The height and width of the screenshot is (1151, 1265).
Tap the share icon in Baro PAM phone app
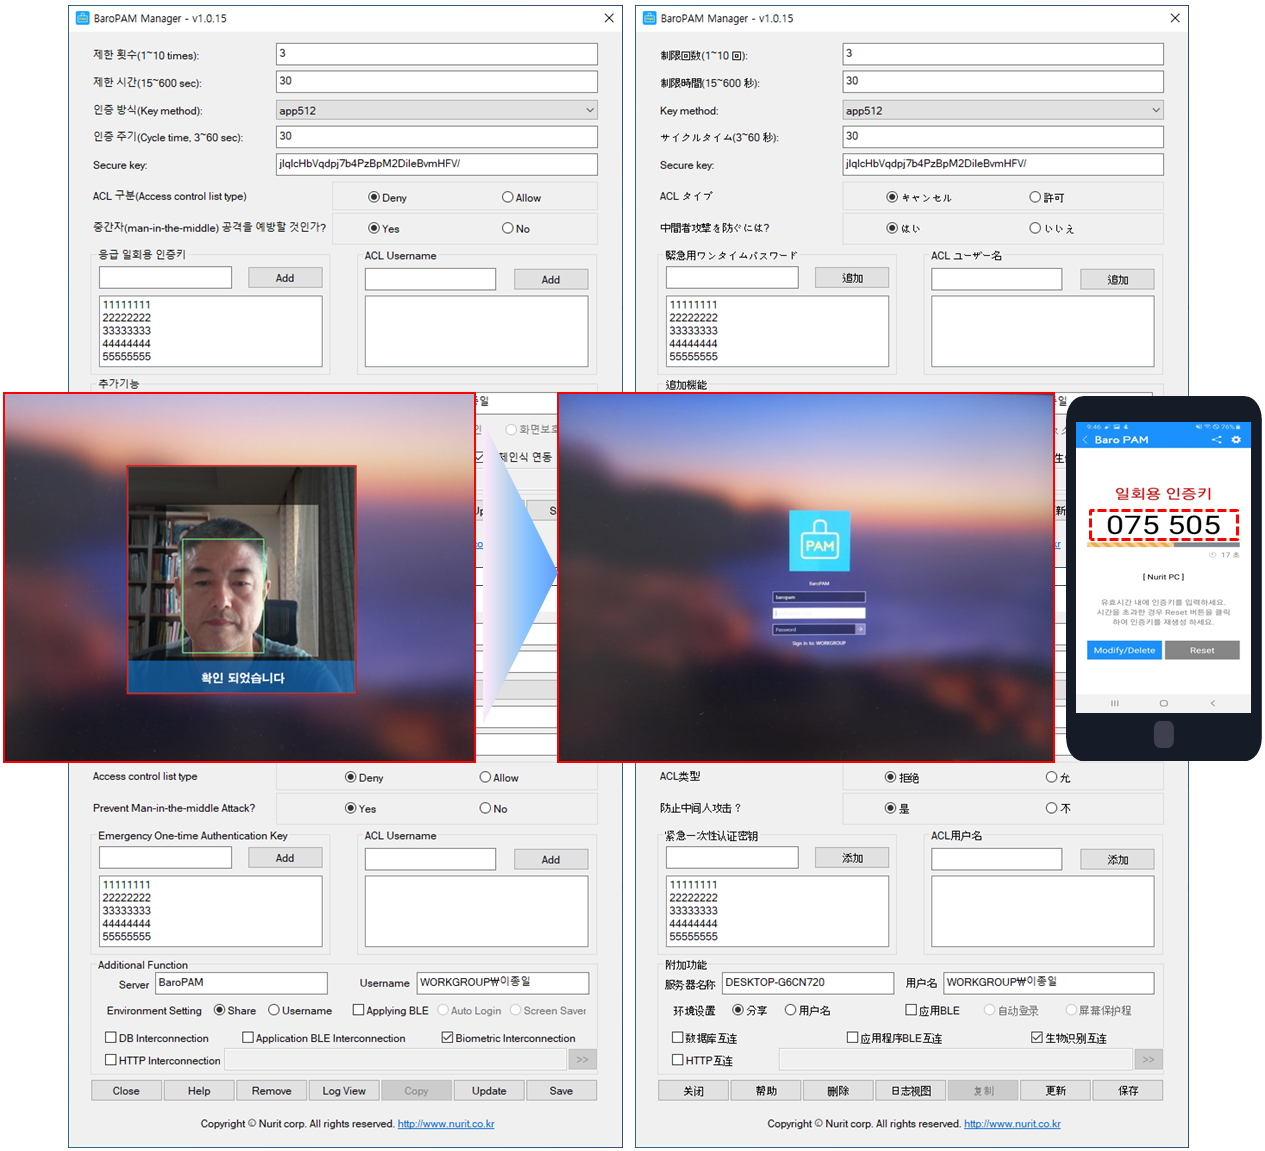click(1217, 440)
